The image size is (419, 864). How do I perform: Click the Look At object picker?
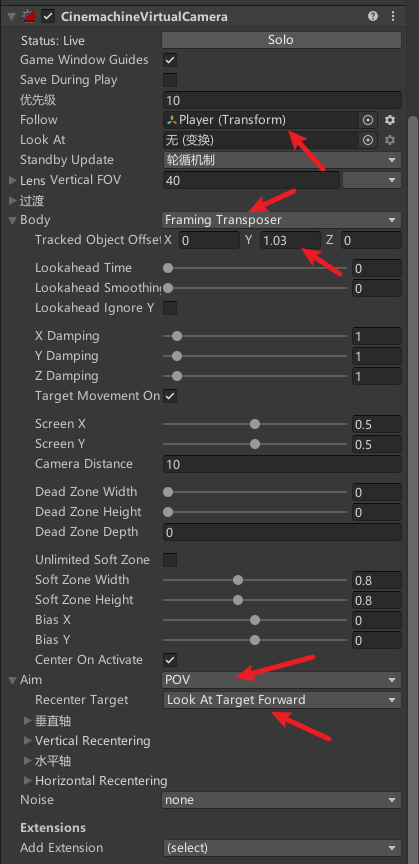point(368,140)
